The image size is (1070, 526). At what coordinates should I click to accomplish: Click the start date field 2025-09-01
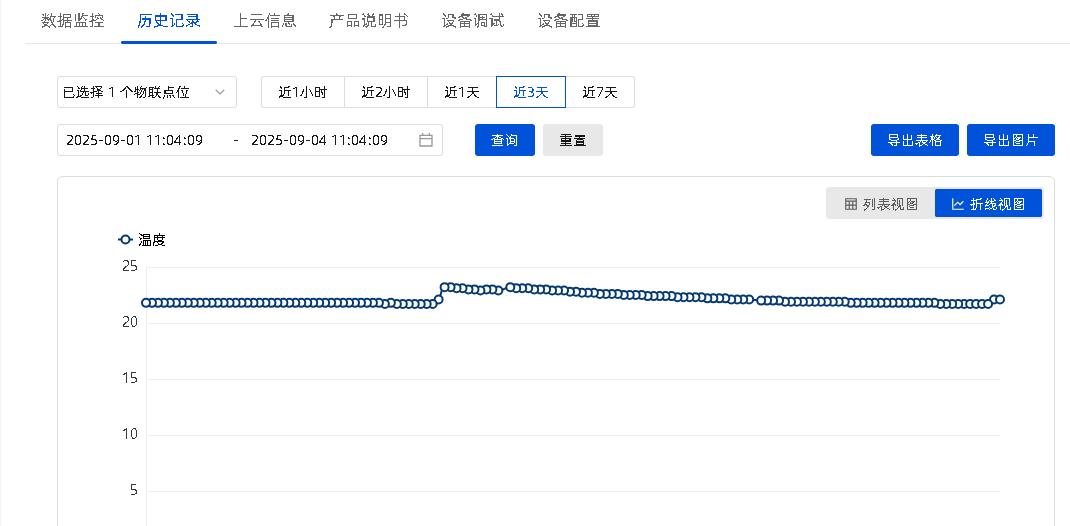tap(135, 141)
